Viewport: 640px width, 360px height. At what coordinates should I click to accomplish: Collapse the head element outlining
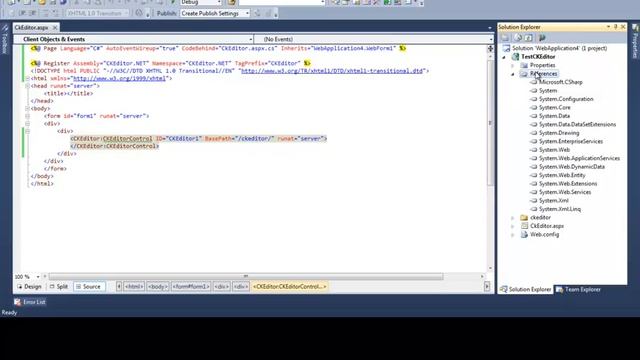[x=27, y=86]
